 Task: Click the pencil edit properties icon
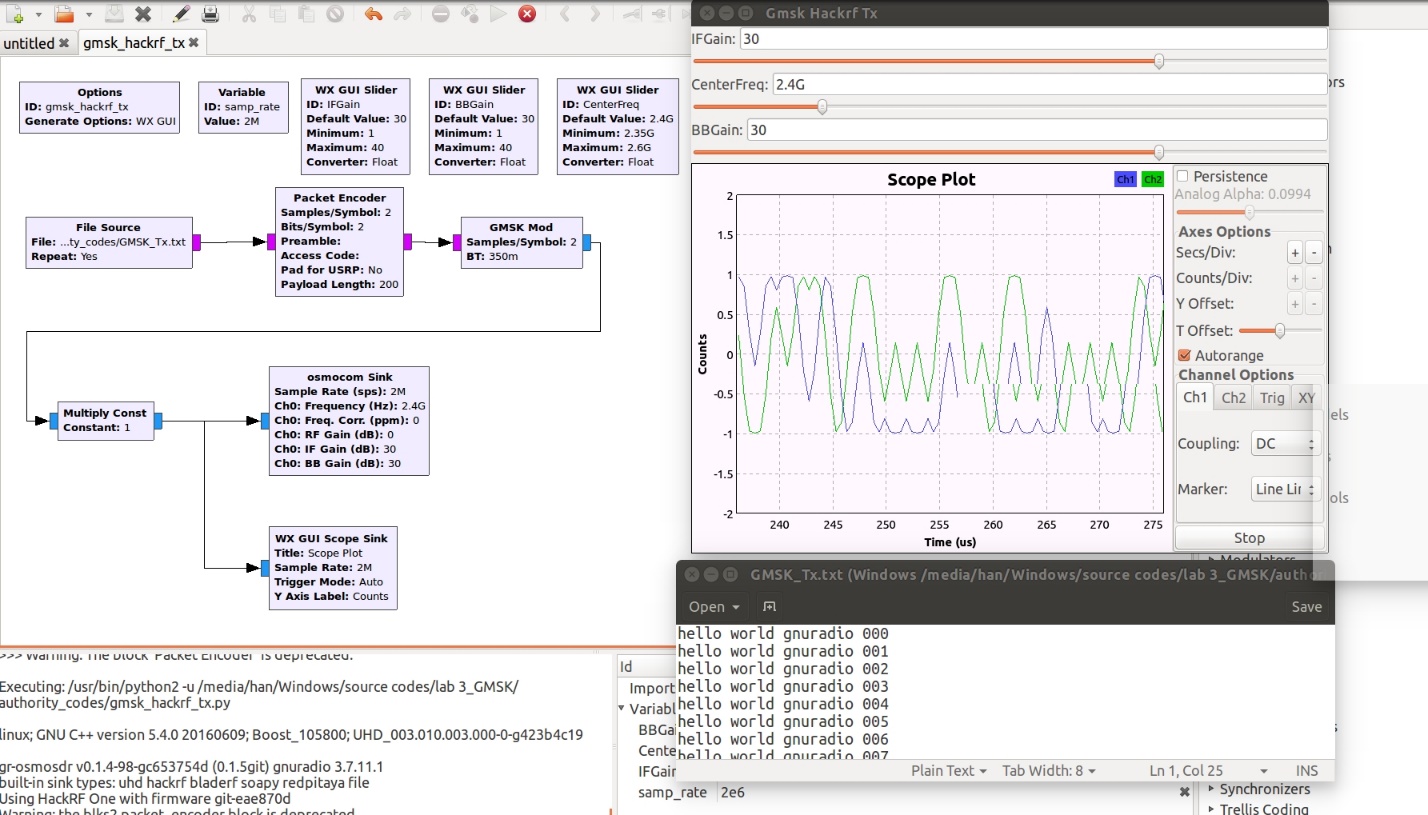click(181, 14)
